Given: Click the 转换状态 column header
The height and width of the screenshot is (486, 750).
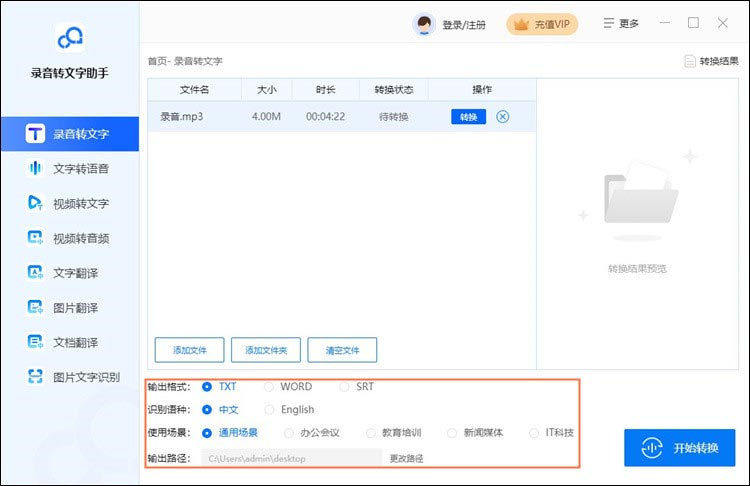Looking at the screenshot, I should [394, 89].
